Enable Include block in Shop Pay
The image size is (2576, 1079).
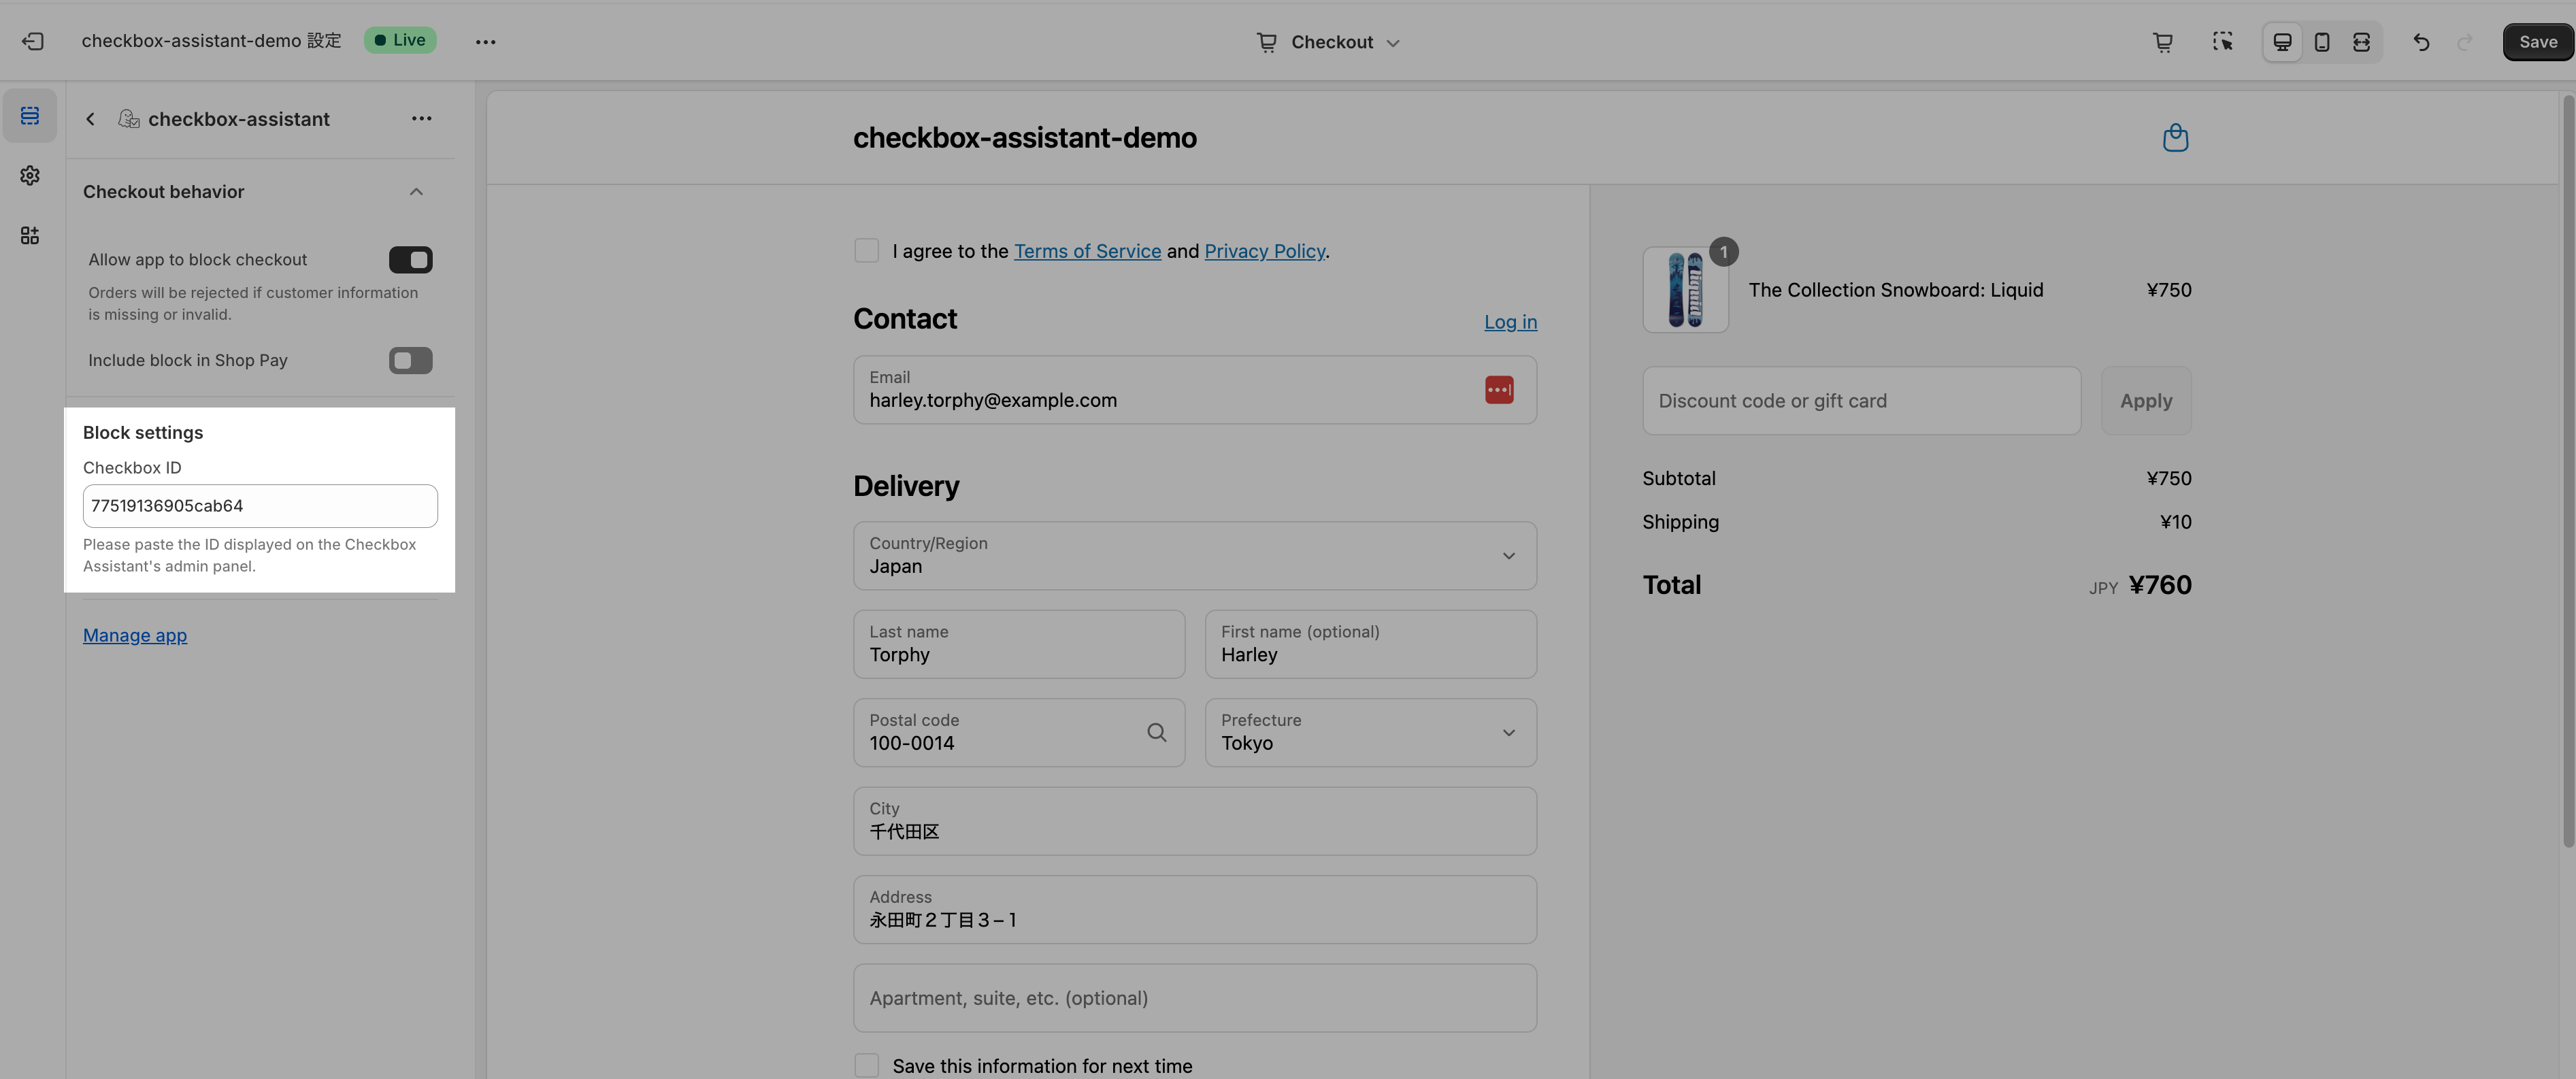tap(410, 360)
